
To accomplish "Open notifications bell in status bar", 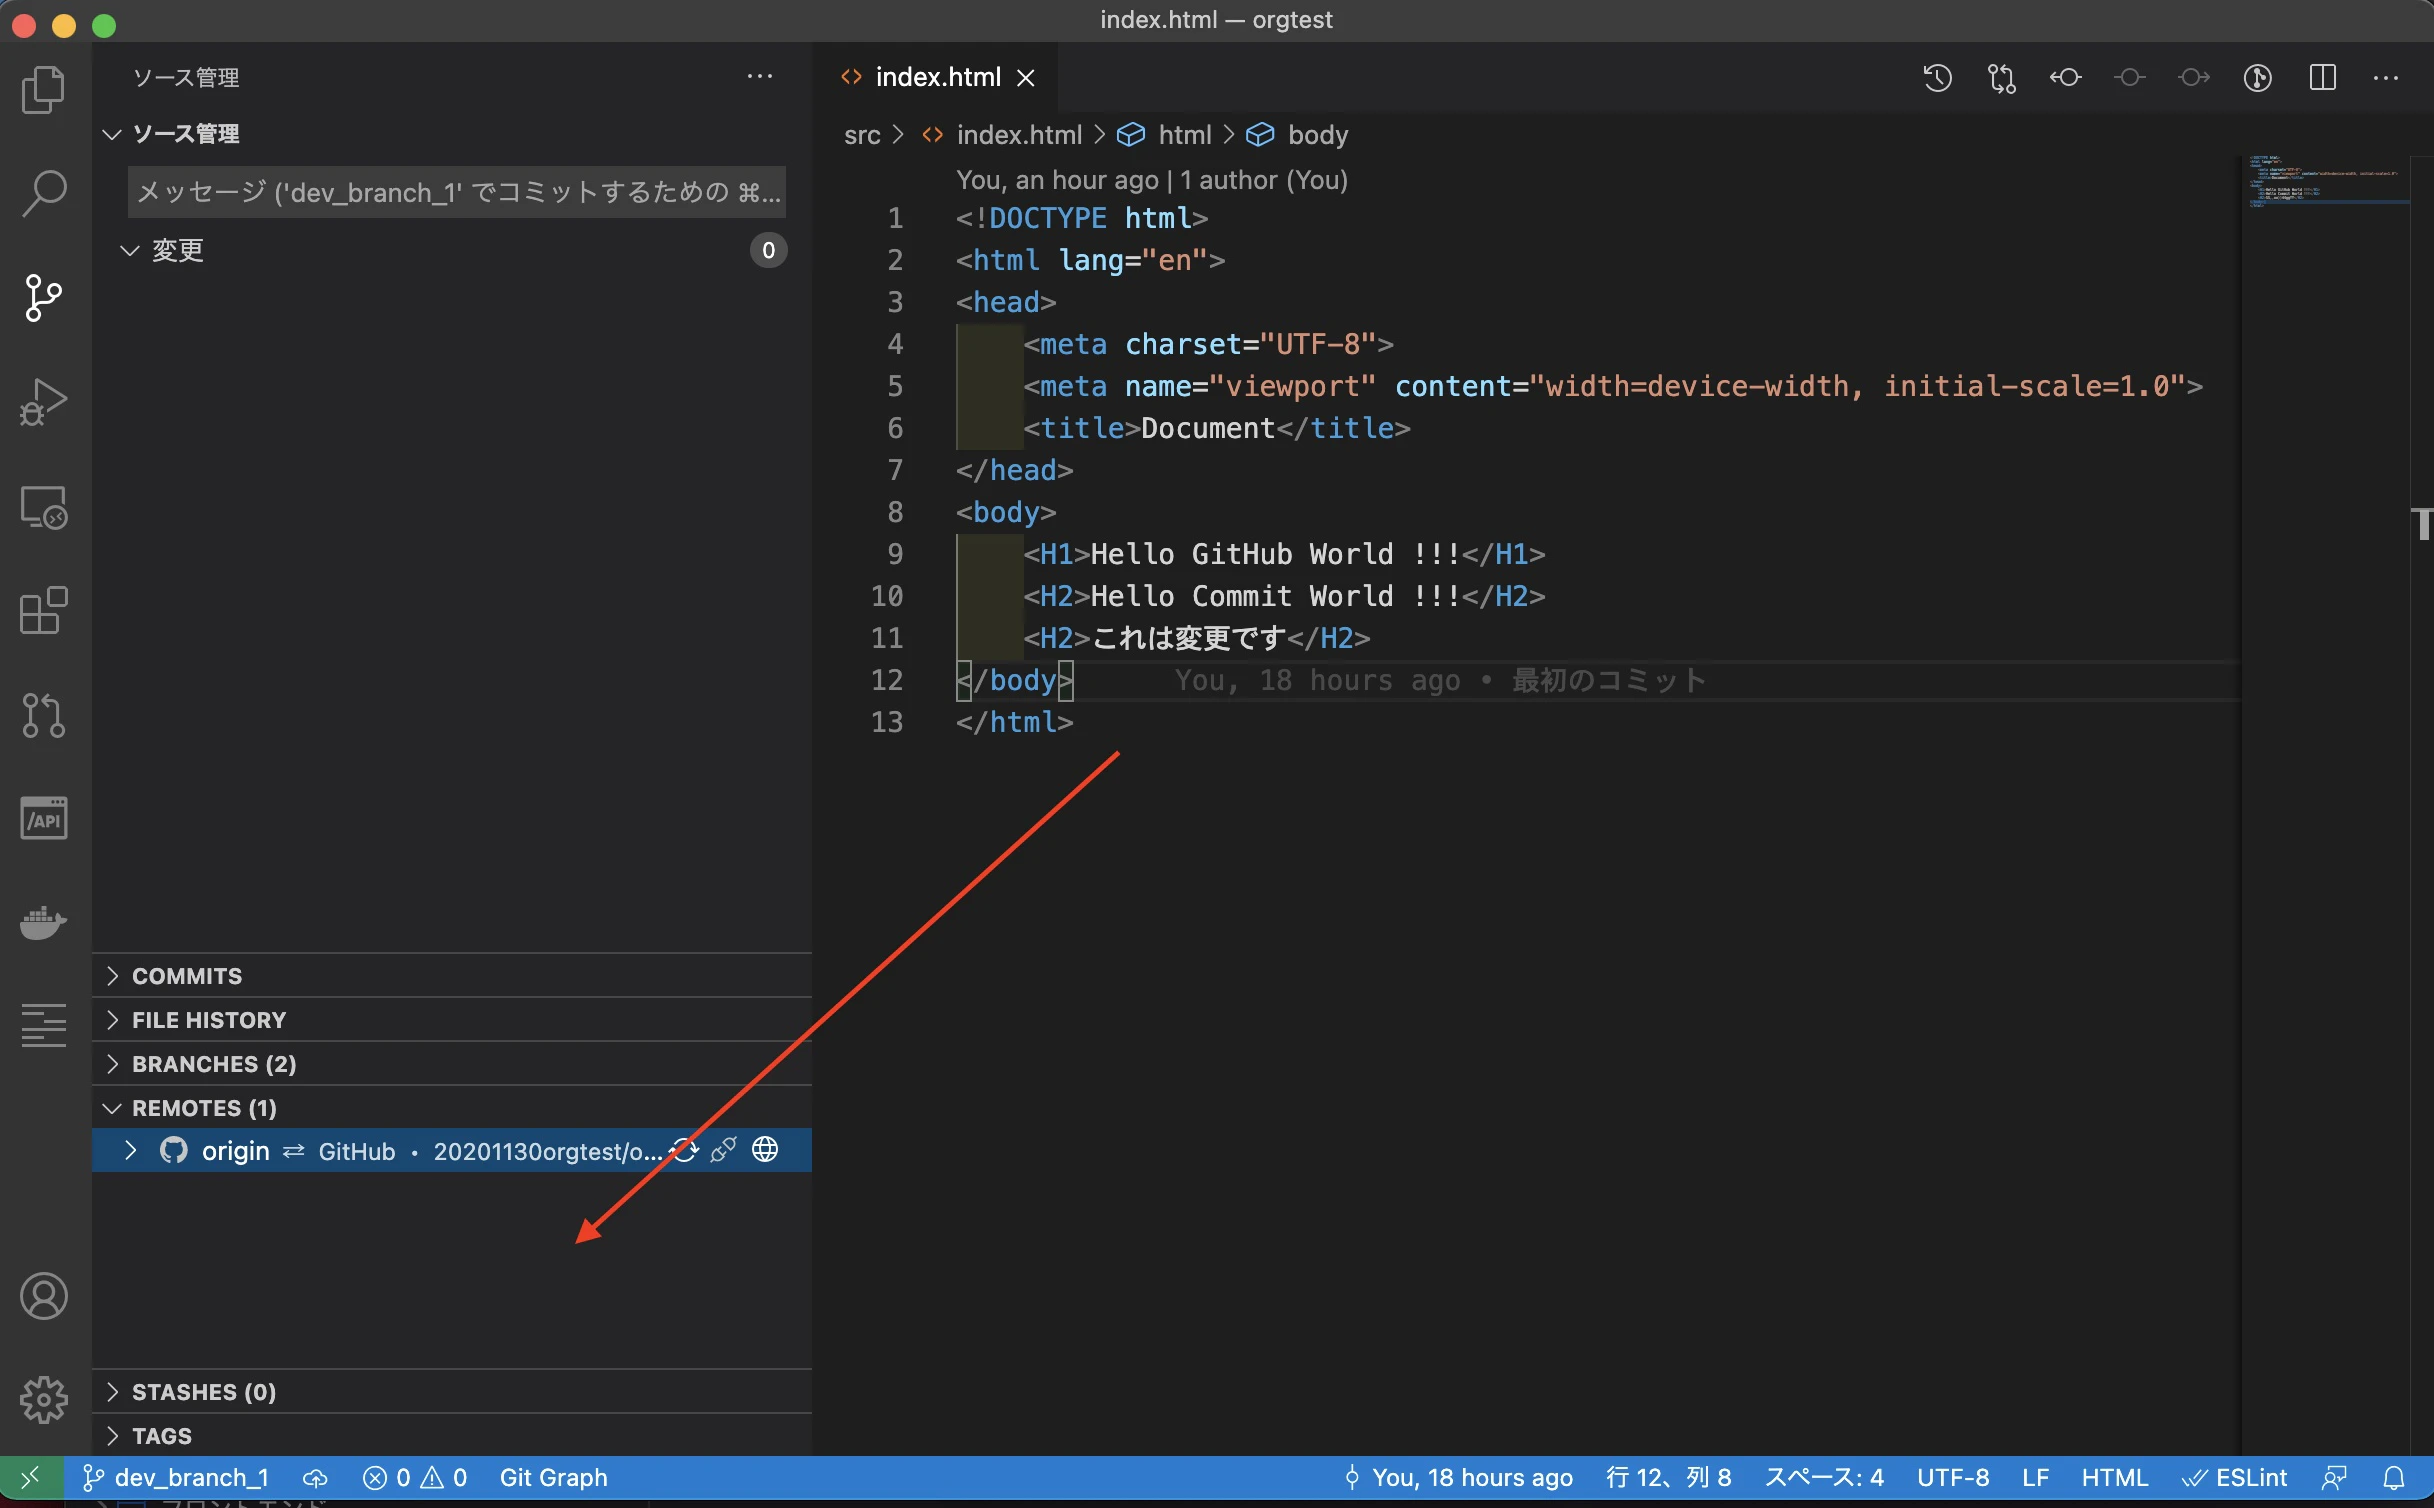I will pos(2394,1478).
